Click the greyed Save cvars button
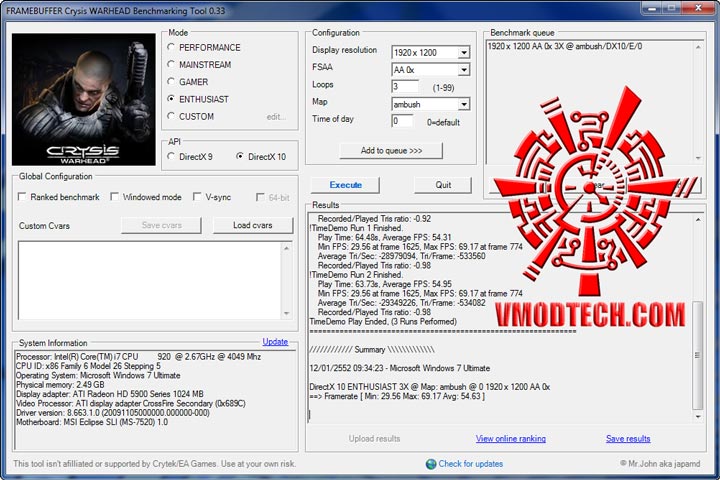This screenshot has height=480, width=720. coord(162,226)
